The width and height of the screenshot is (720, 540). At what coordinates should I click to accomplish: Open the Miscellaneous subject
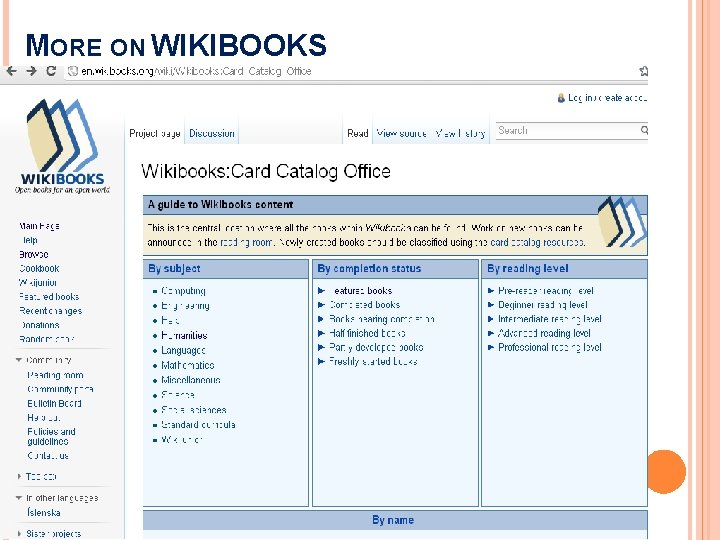(x=191, y=380)
